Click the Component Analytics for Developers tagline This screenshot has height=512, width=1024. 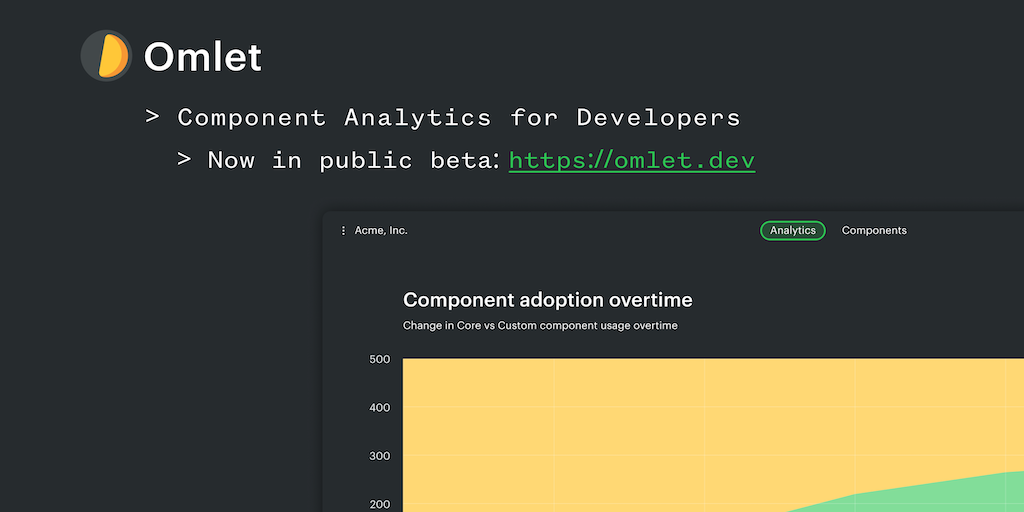point(458,117)
